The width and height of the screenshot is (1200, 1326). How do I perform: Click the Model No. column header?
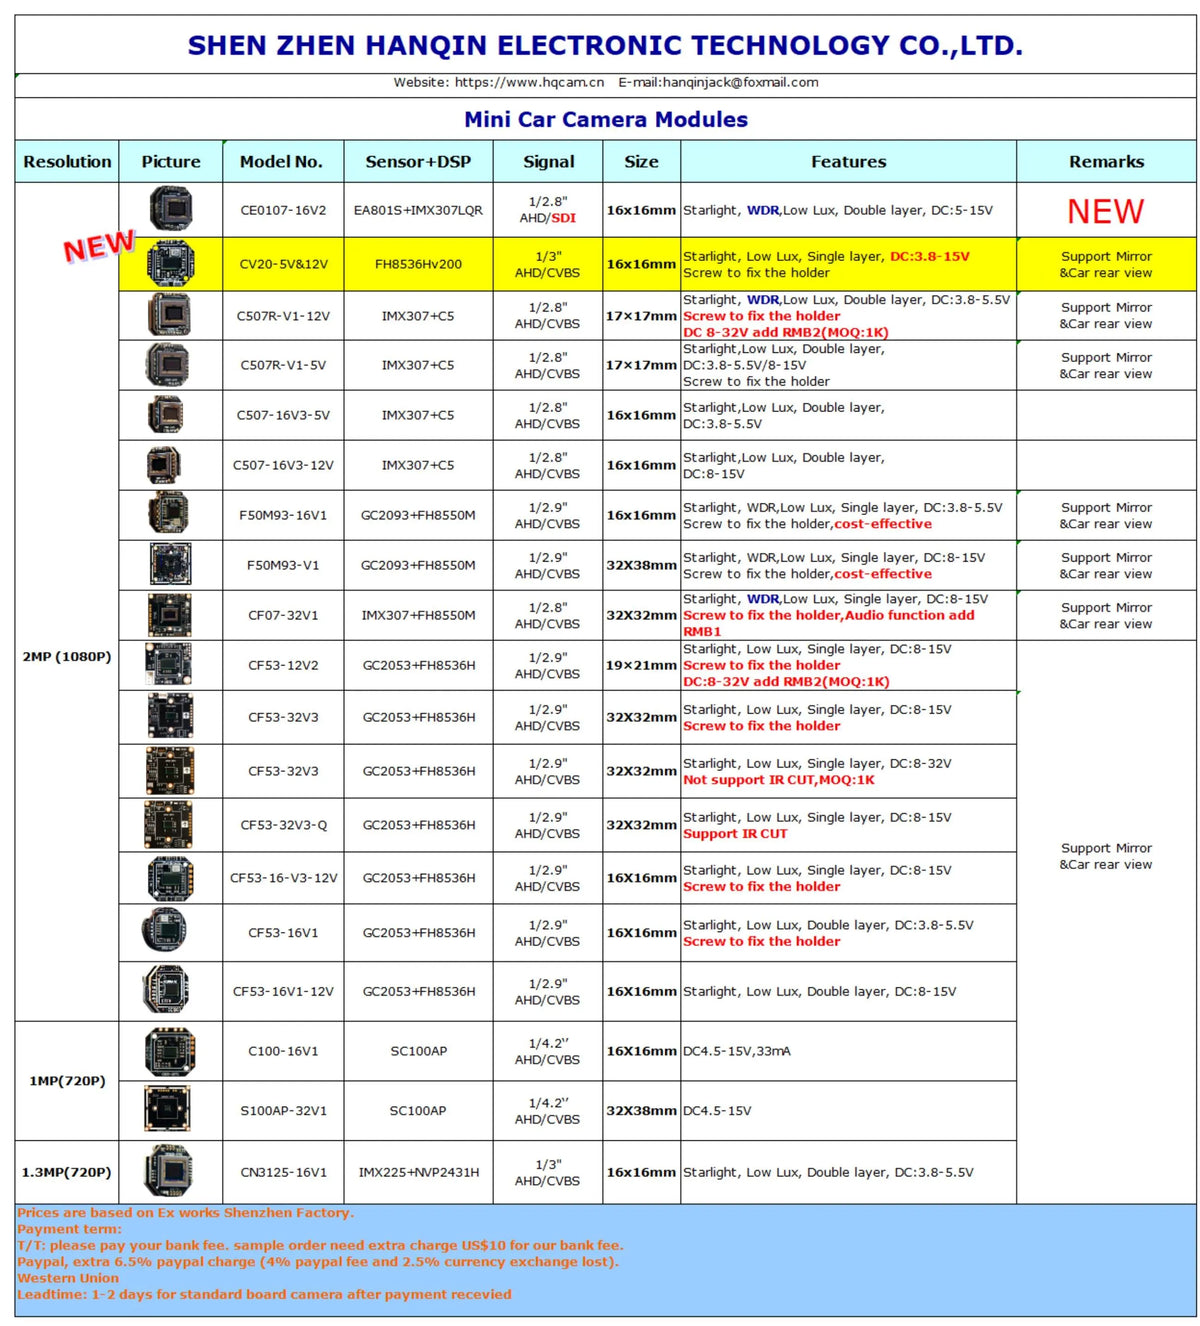click(282, 161)
